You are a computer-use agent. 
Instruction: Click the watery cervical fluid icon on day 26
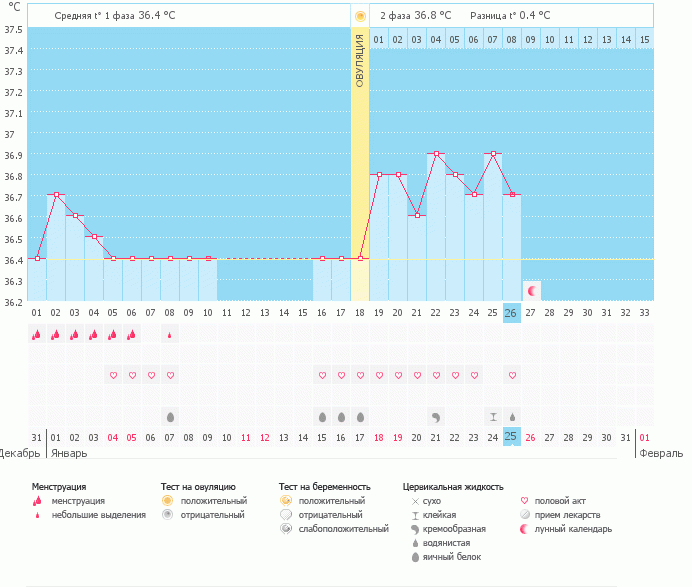(x=512, y=415)
